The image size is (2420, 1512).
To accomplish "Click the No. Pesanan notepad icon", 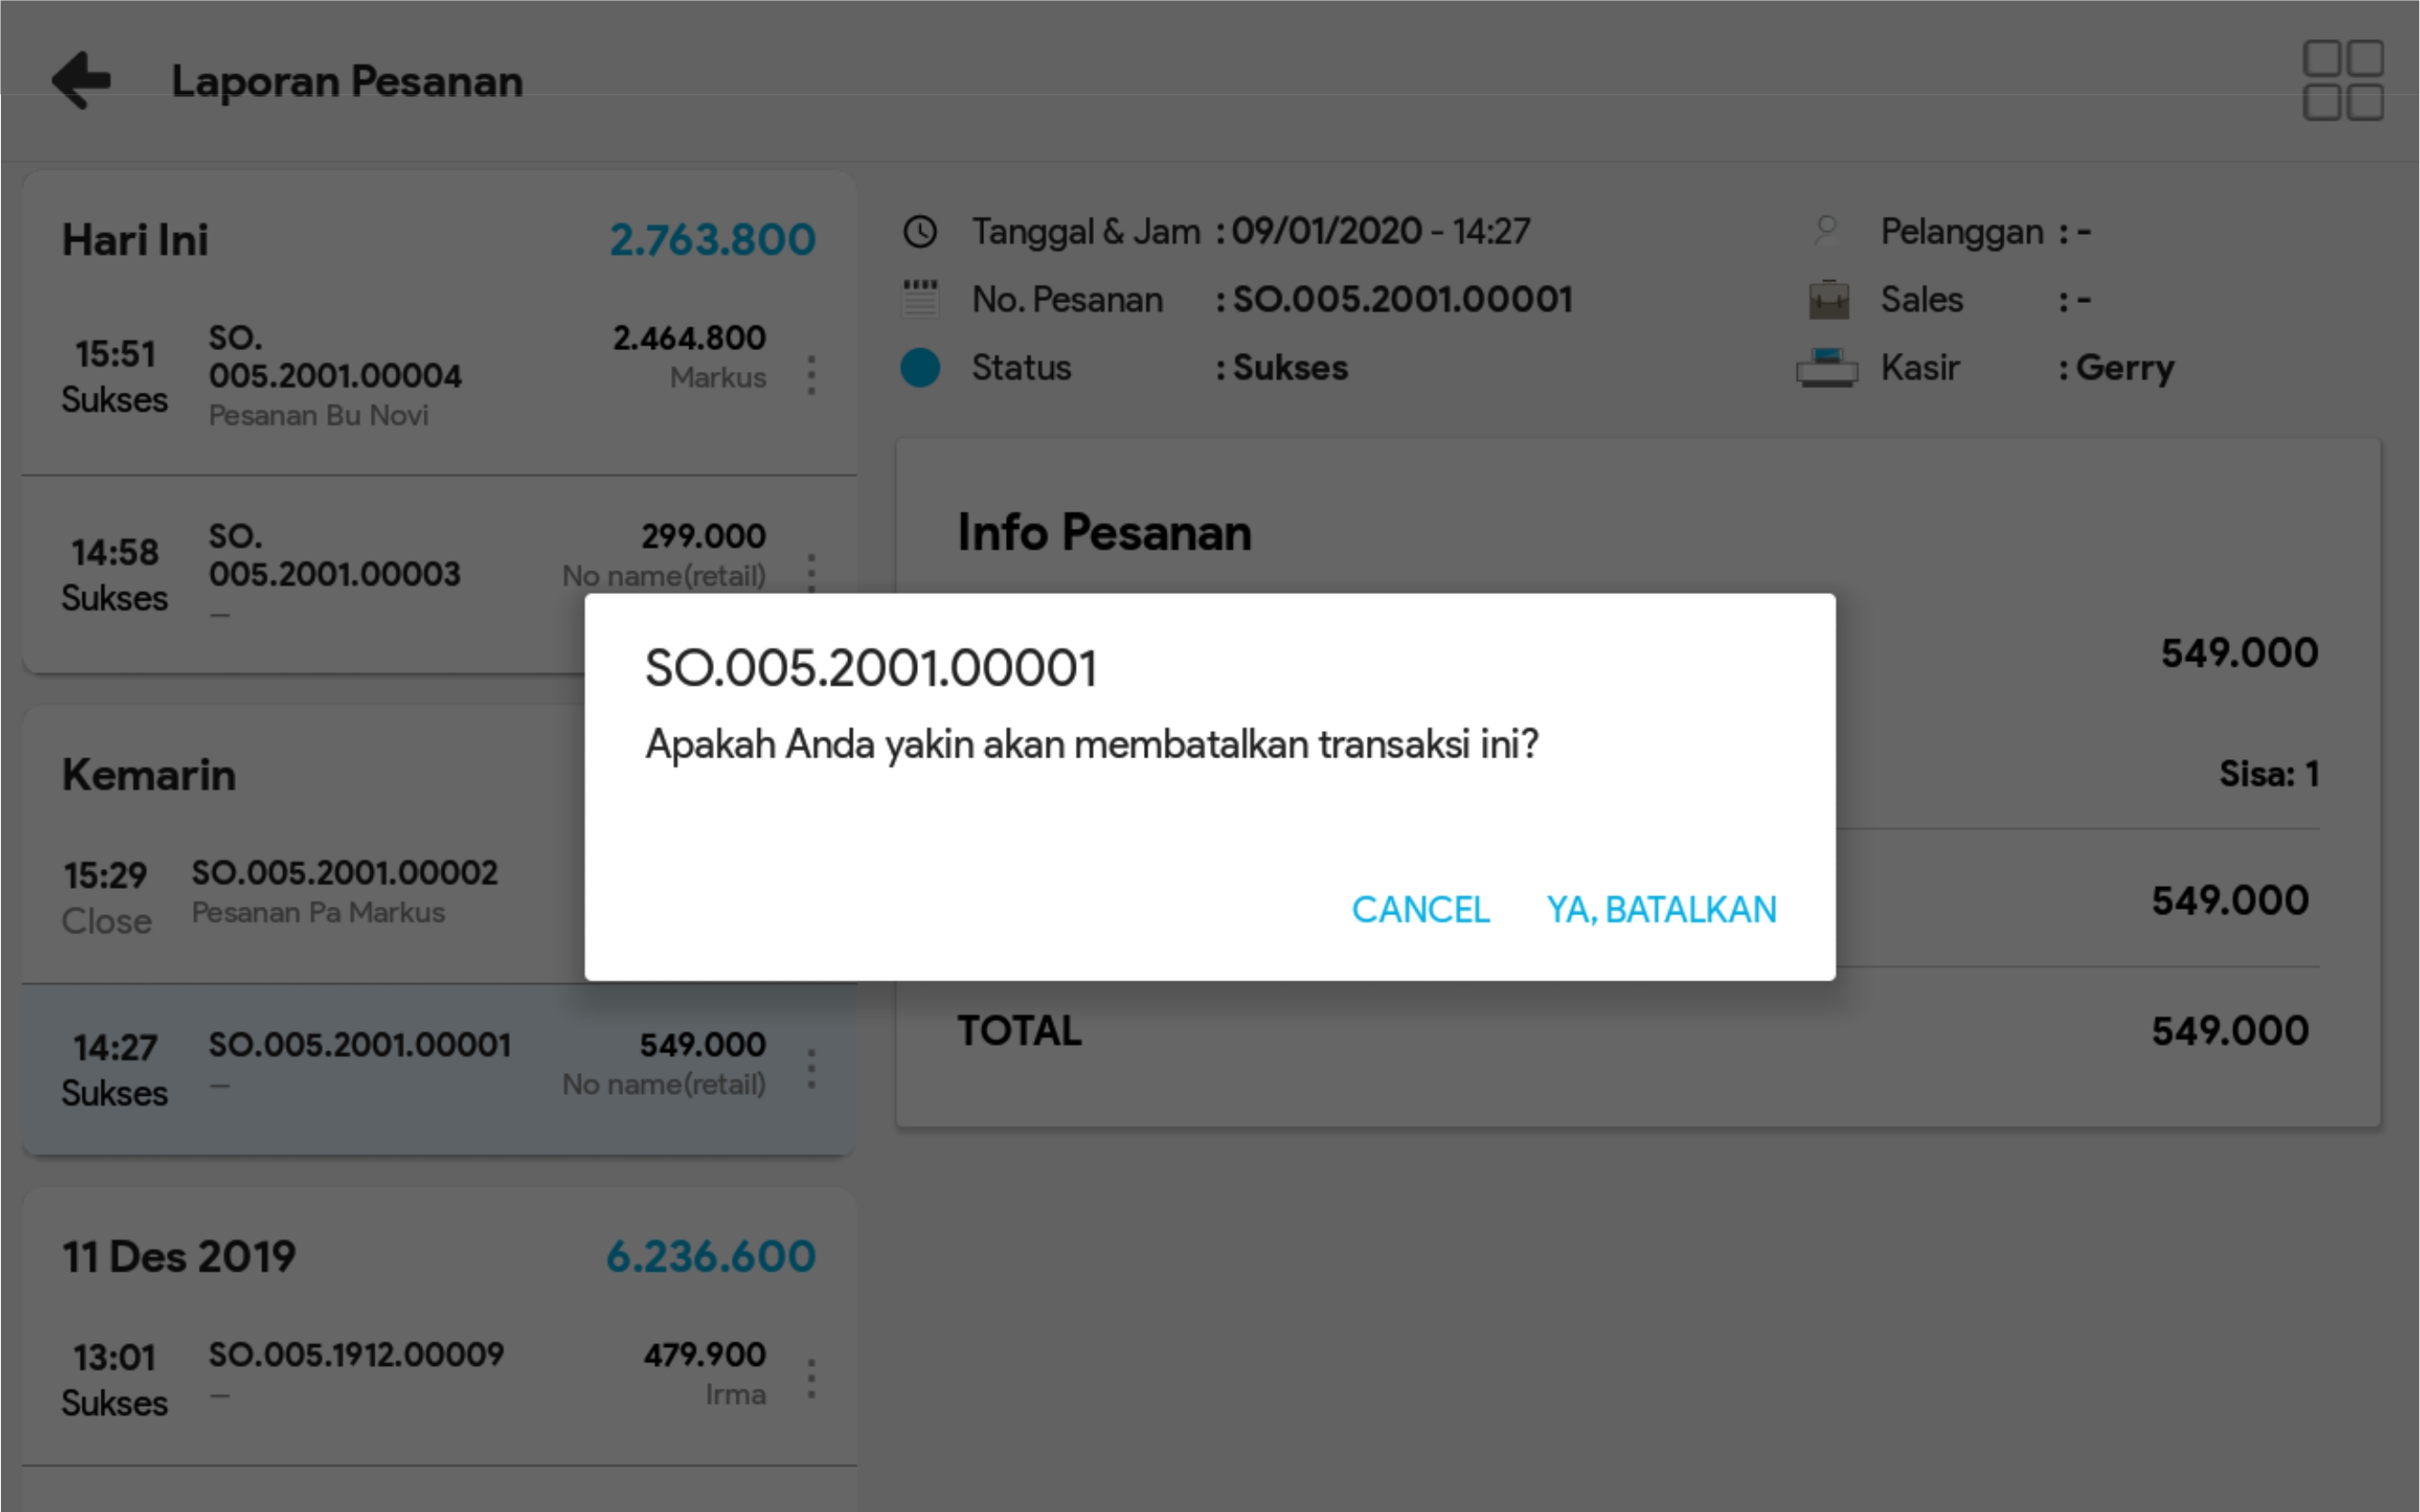I will [x=919, y=300].
